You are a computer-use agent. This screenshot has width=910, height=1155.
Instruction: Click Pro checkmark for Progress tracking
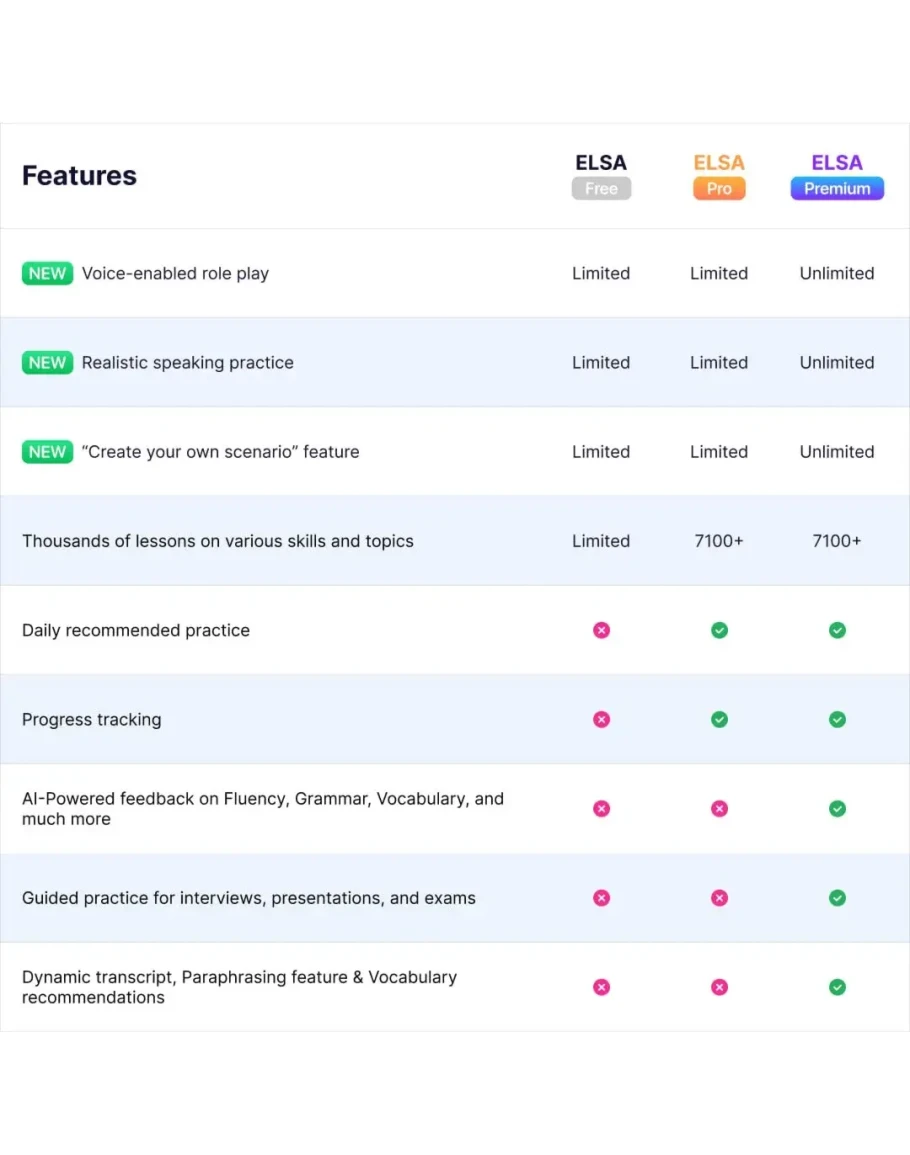click(719, 719)
